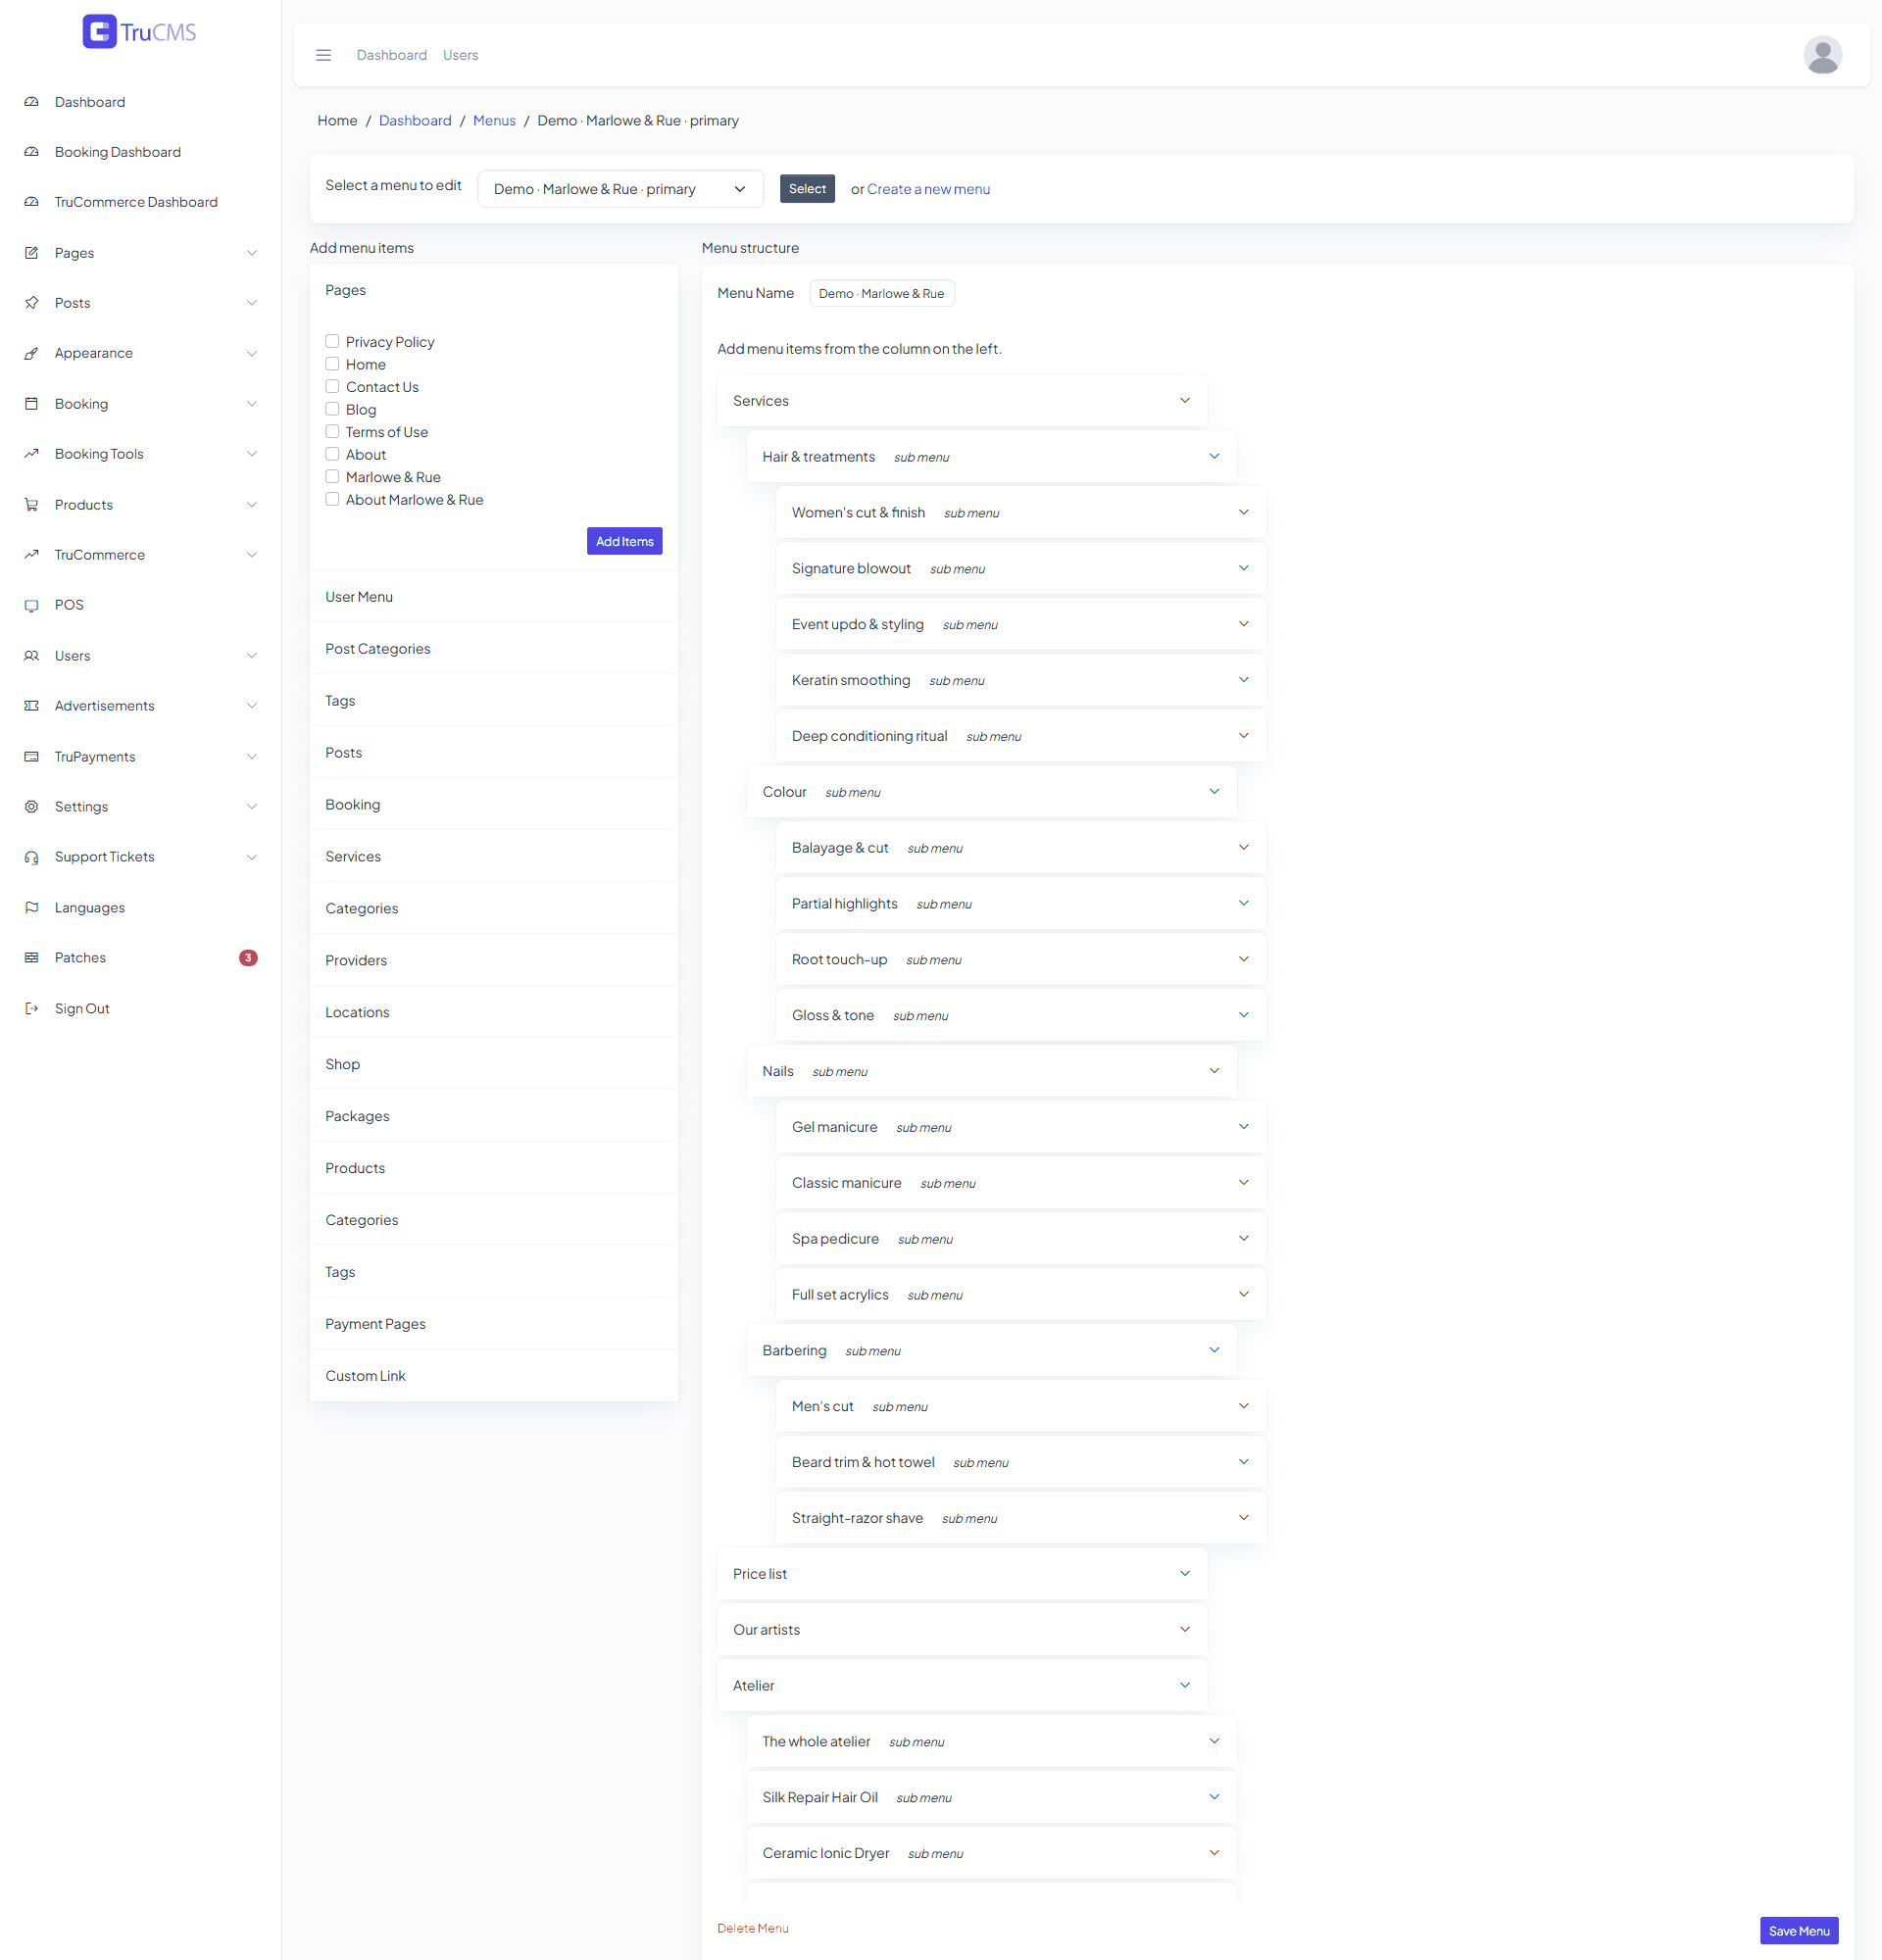This screenshot has height=1960, width=1882.
Task: Select the About Marlowe & Rue checkbox
Action: (x=332, y=499)
